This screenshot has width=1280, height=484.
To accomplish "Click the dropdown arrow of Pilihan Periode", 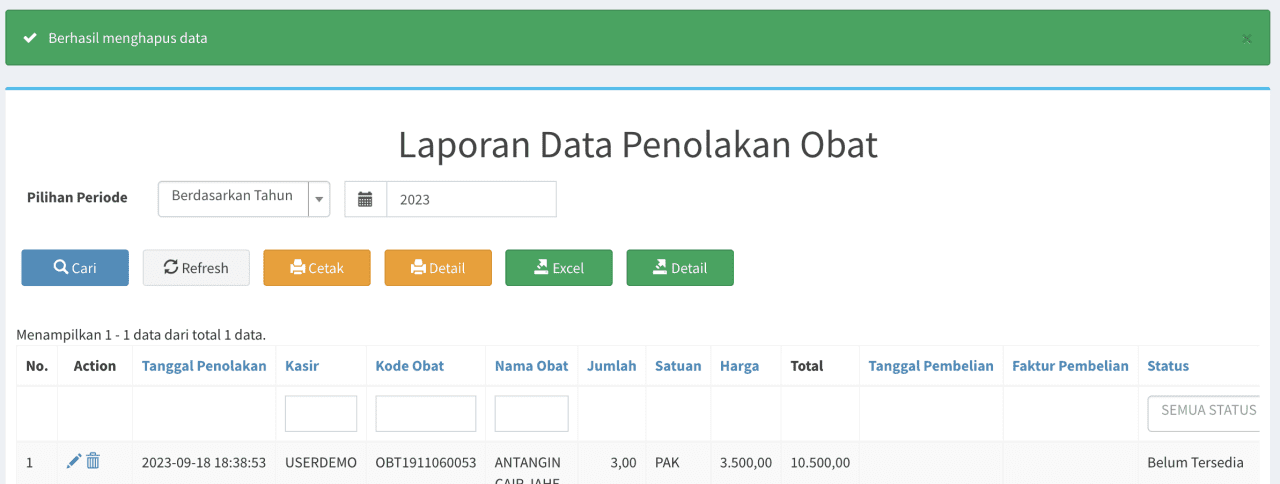I will (319, 199).
